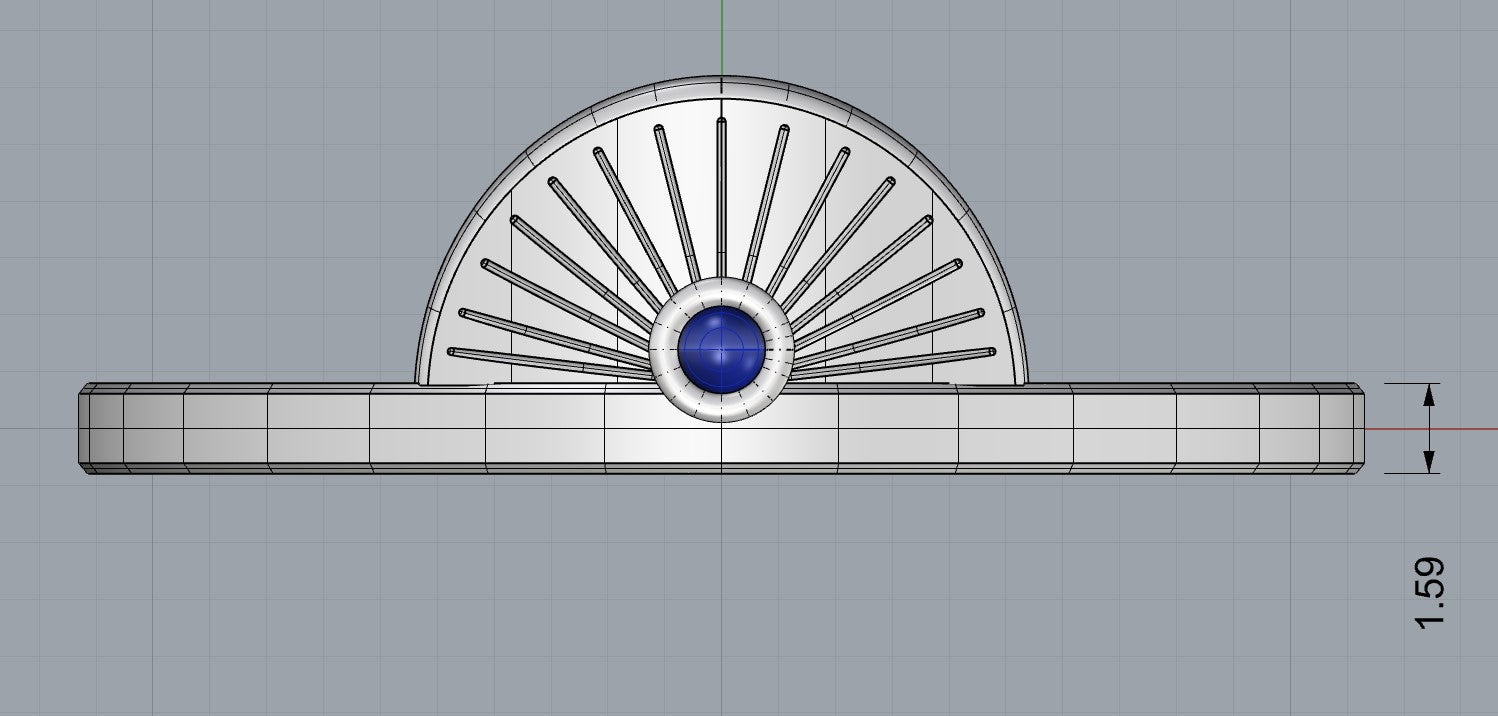Click empty grid space below the band
The height and width of the screenshot is (716, 1498).
coord(600,600)
